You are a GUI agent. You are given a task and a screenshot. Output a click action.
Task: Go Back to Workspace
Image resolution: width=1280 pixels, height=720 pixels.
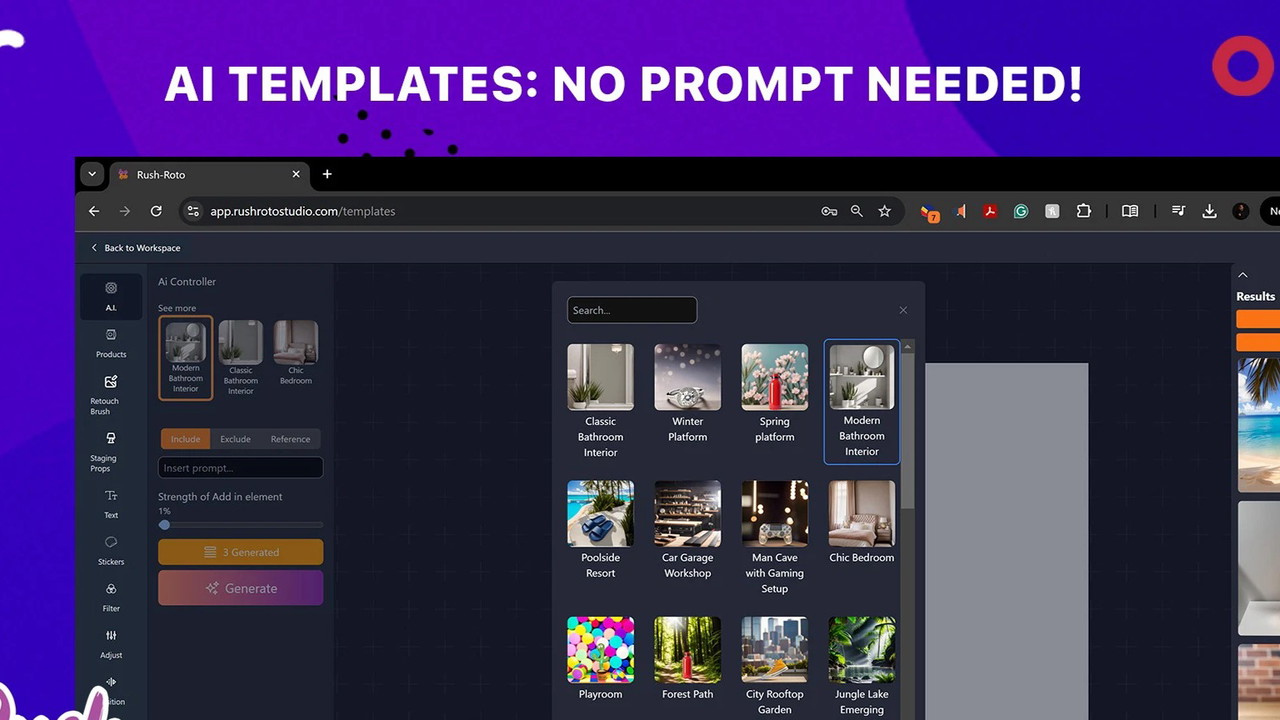pyautogui.click(x=136, y=248)
